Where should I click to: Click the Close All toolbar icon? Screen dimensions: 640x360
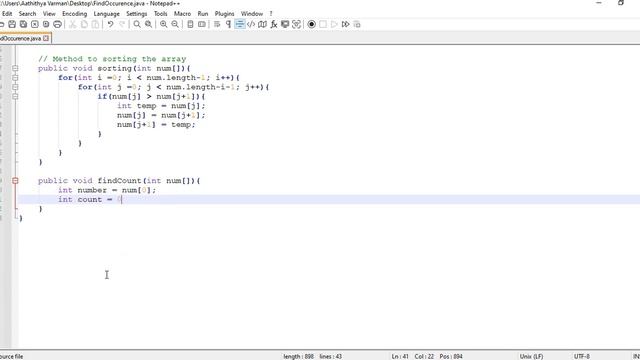click(46, 24)
